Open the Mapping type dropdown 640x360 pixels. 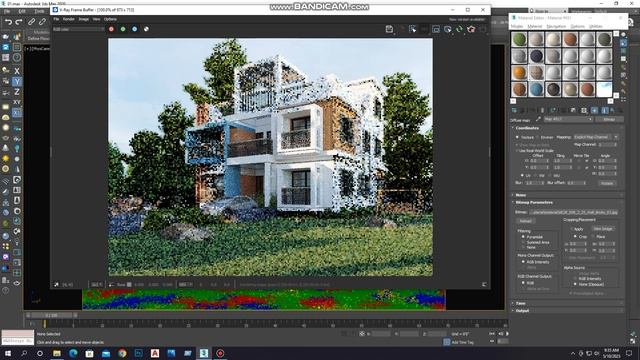pos(596,137)
